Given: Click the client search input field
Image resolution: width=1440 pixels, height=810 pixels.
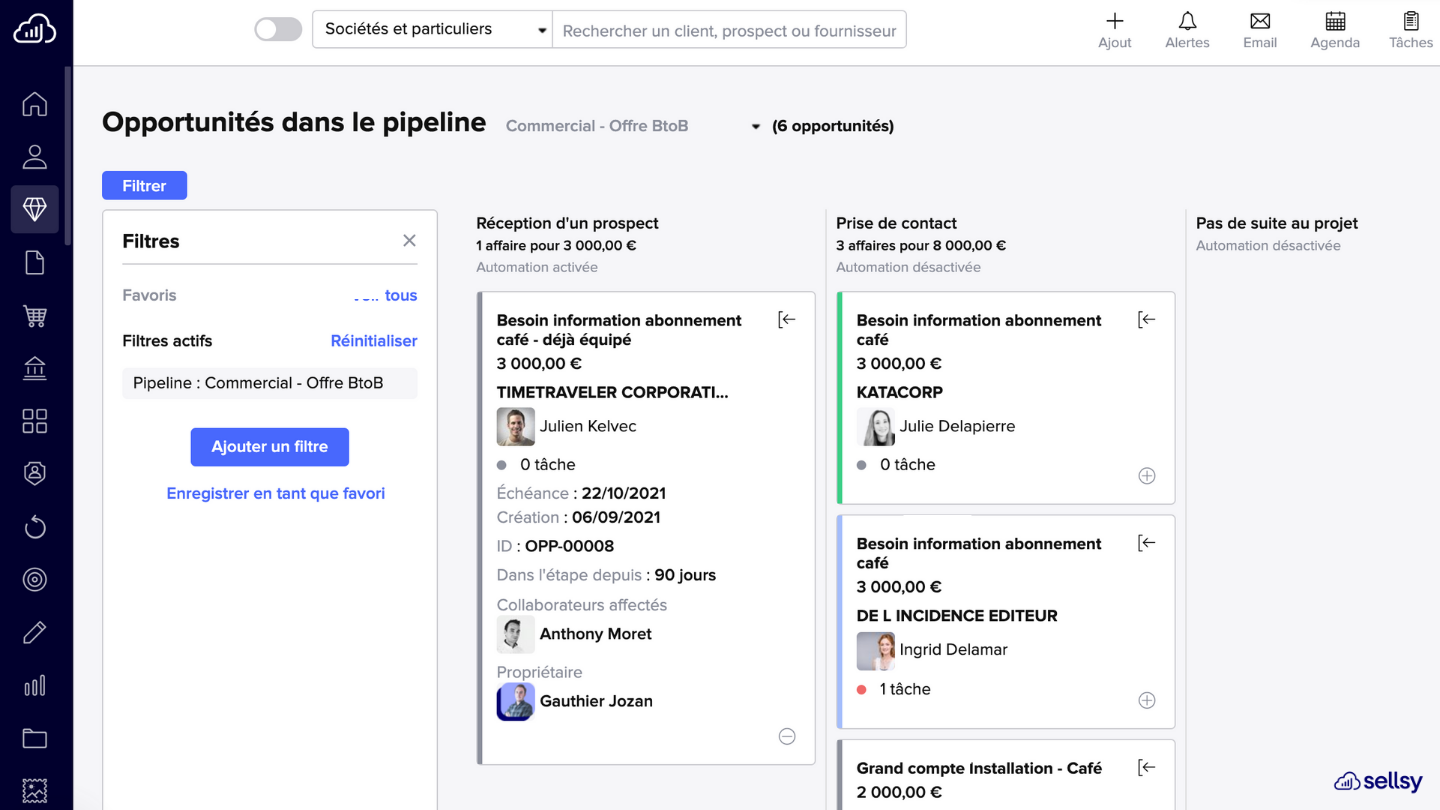Looking at the screenshot, I should coord(730,30).
